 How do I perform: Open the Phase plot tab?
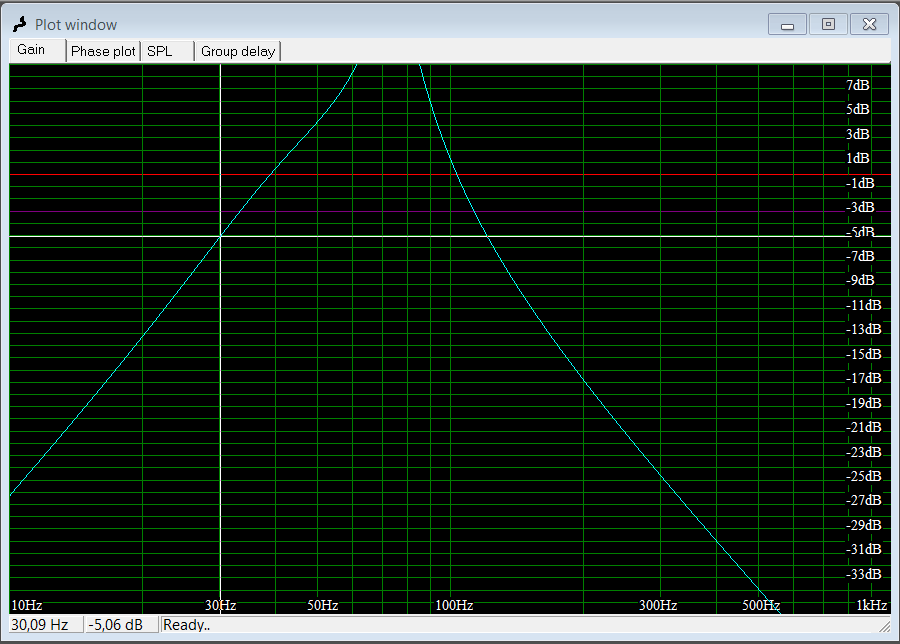point(103,51)
